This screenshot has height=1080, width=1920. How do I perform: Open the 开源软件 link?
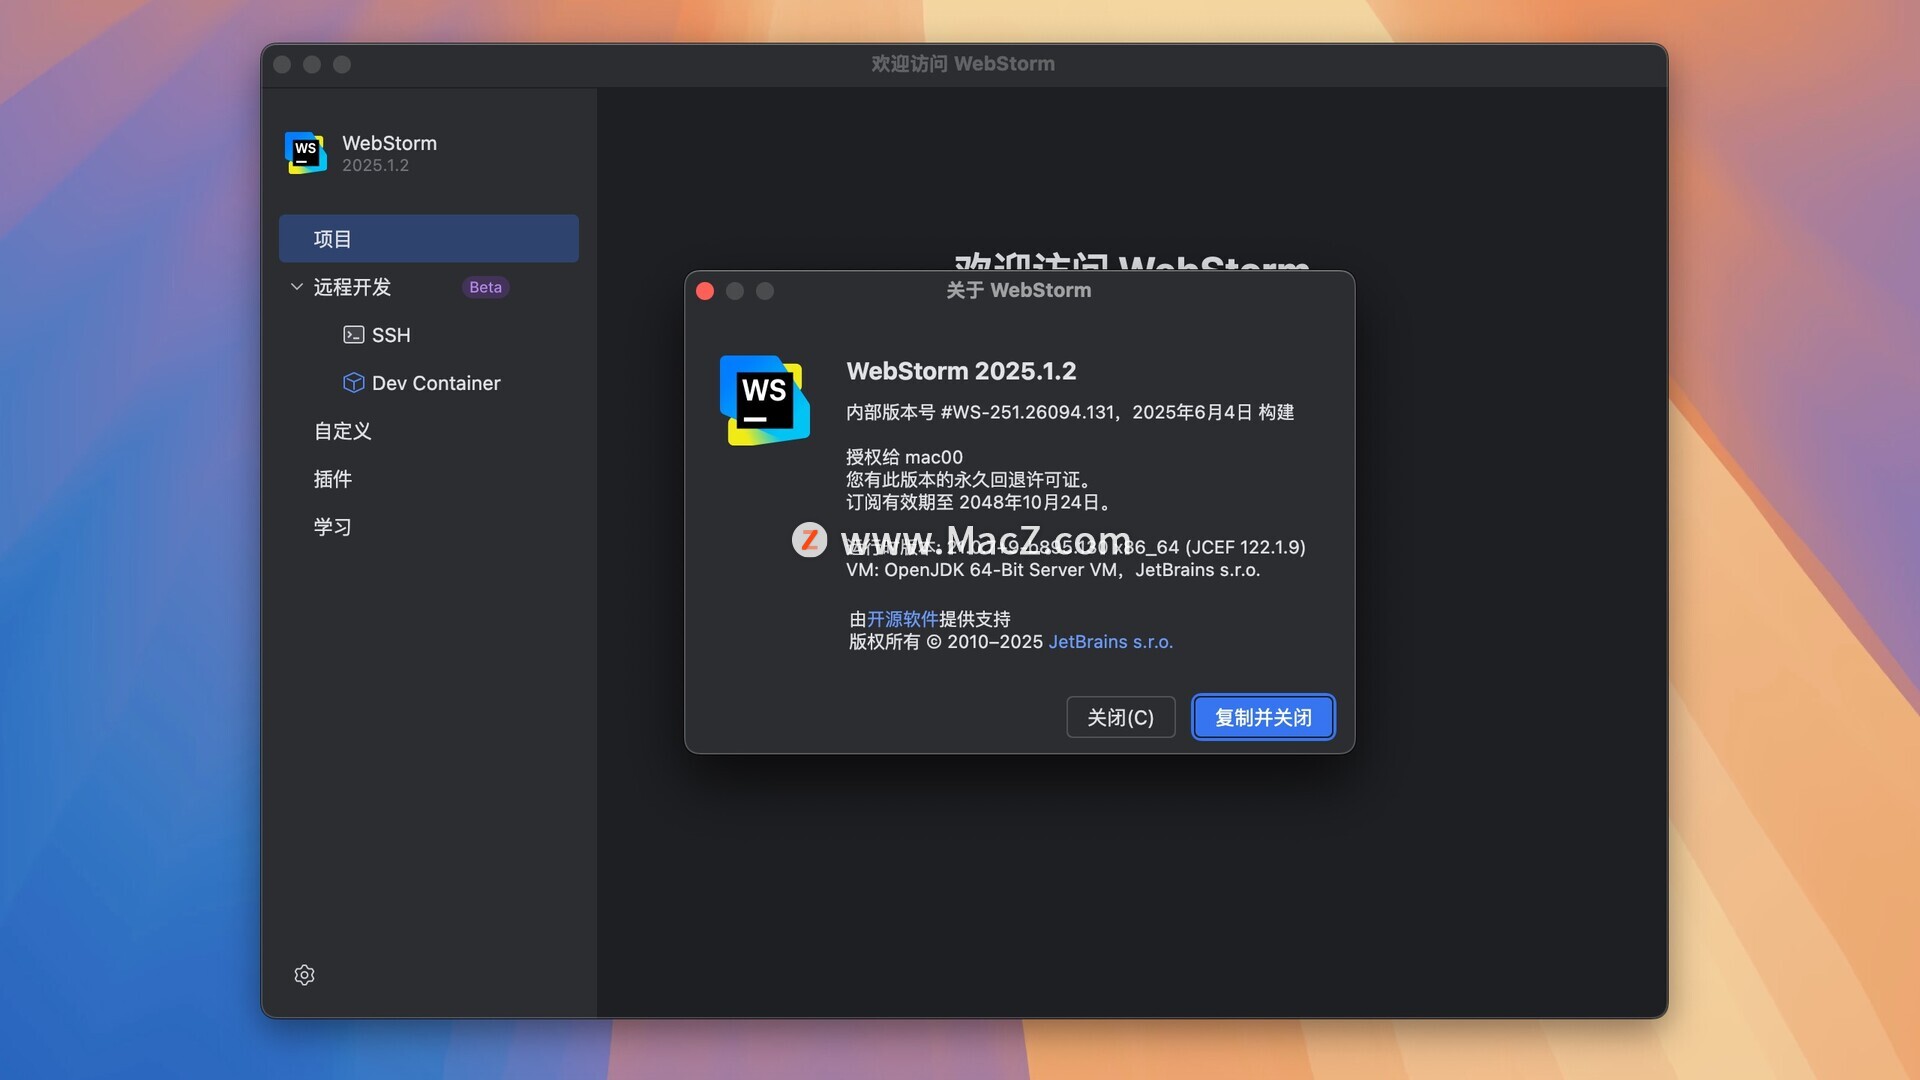coord(902,619)
